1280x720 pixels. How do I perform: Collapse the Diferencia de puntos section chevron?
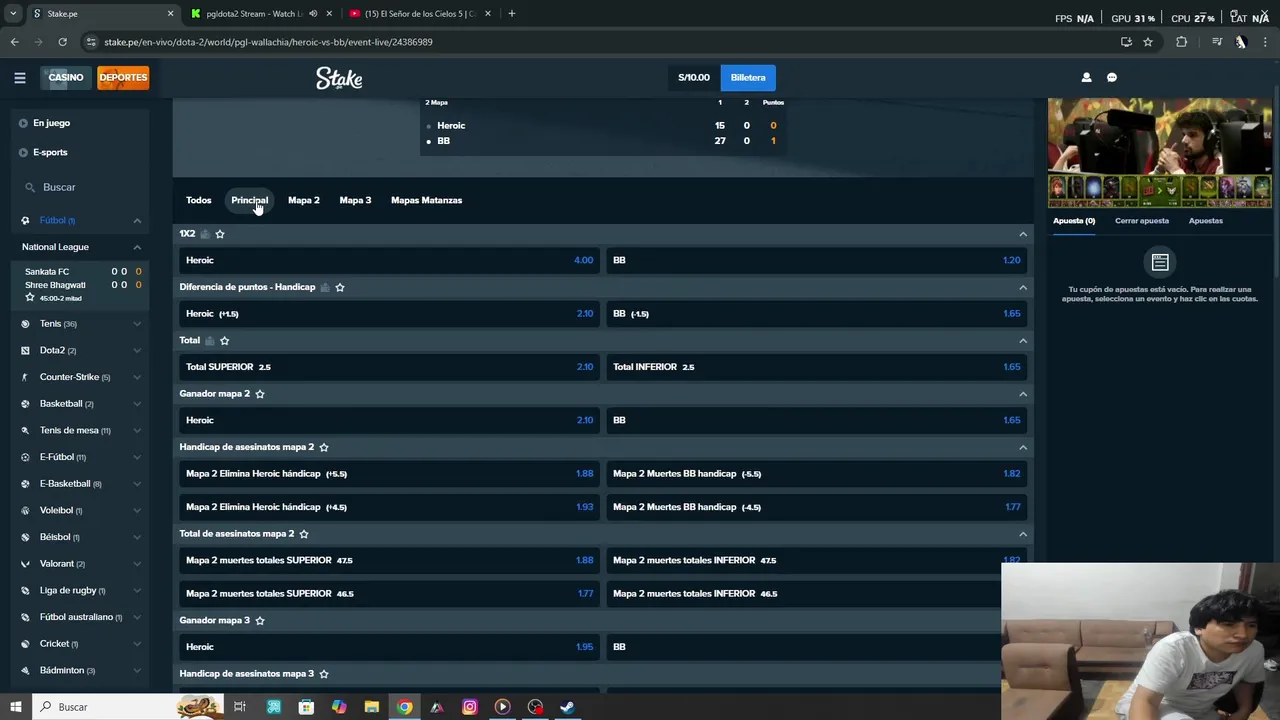(1022, 287)
